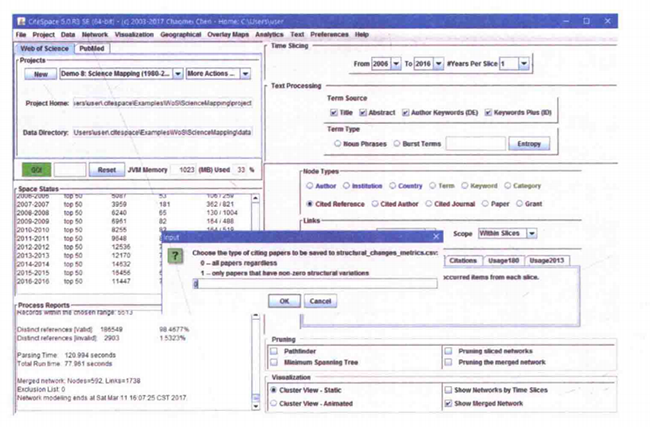650x427 pixels.
Task: Click OK in the Input dialog
Action: pos(284,300)
